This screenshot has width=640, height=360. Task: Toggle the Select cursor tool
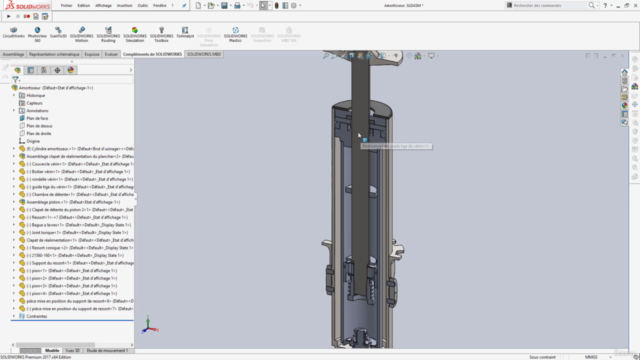[x=263, y=5]
